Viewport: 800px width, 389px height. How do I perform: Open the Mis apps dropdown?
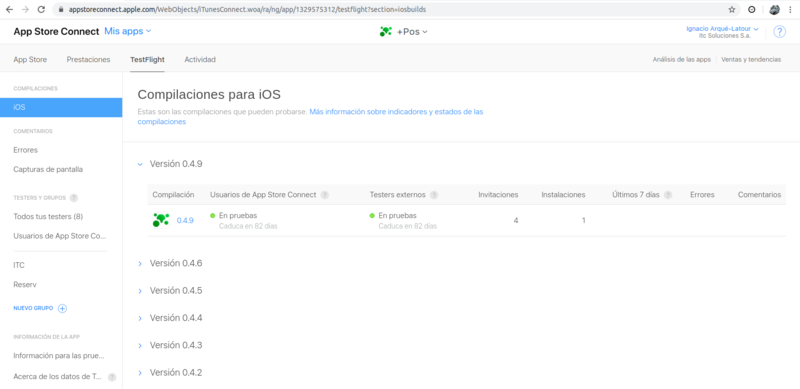click(128, 31)
